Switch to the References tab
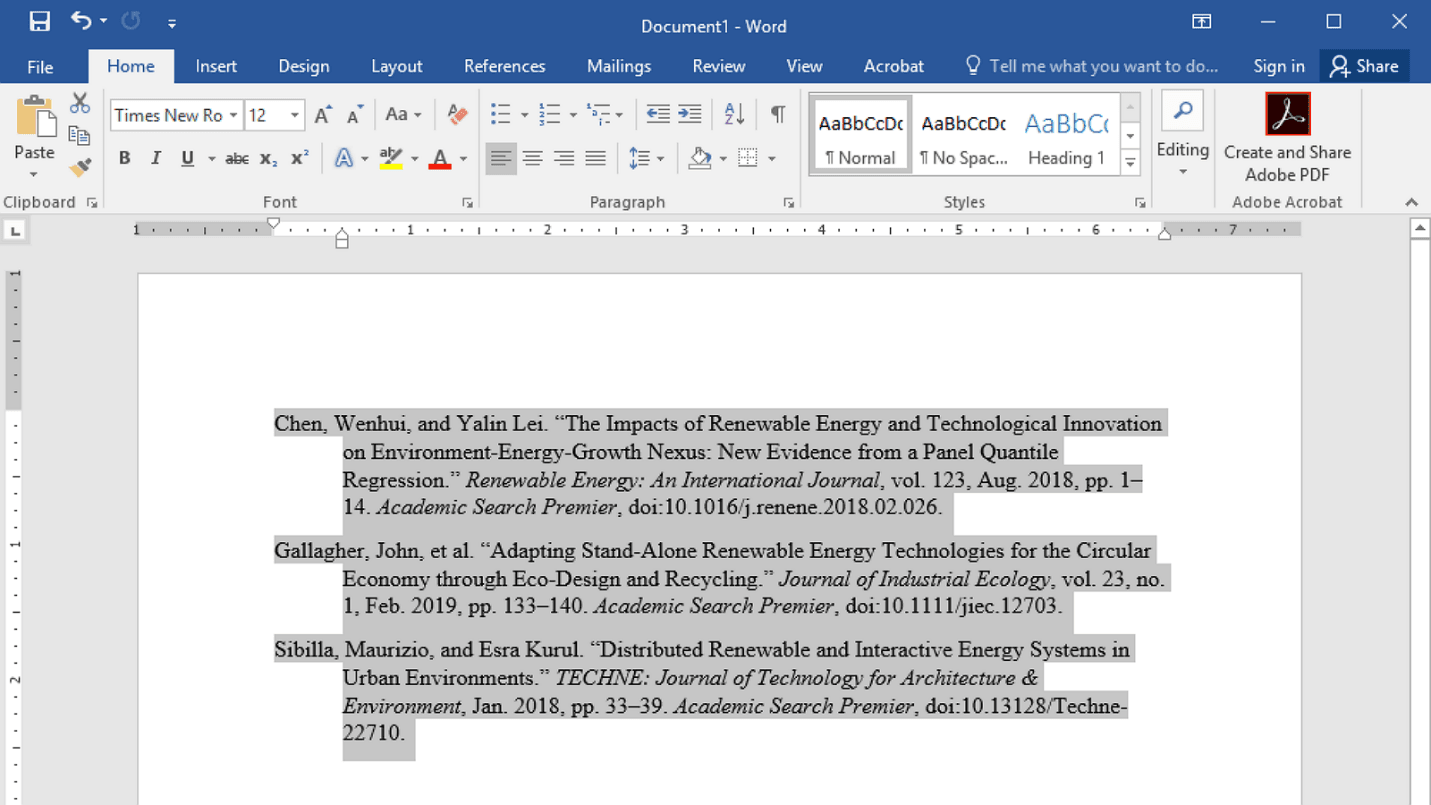 (x=505, y=67)
